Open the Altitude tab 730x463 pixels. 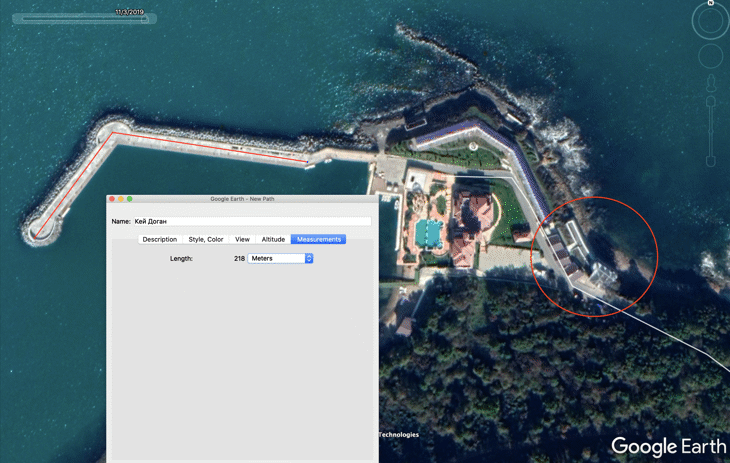click(x=273, y=239)
